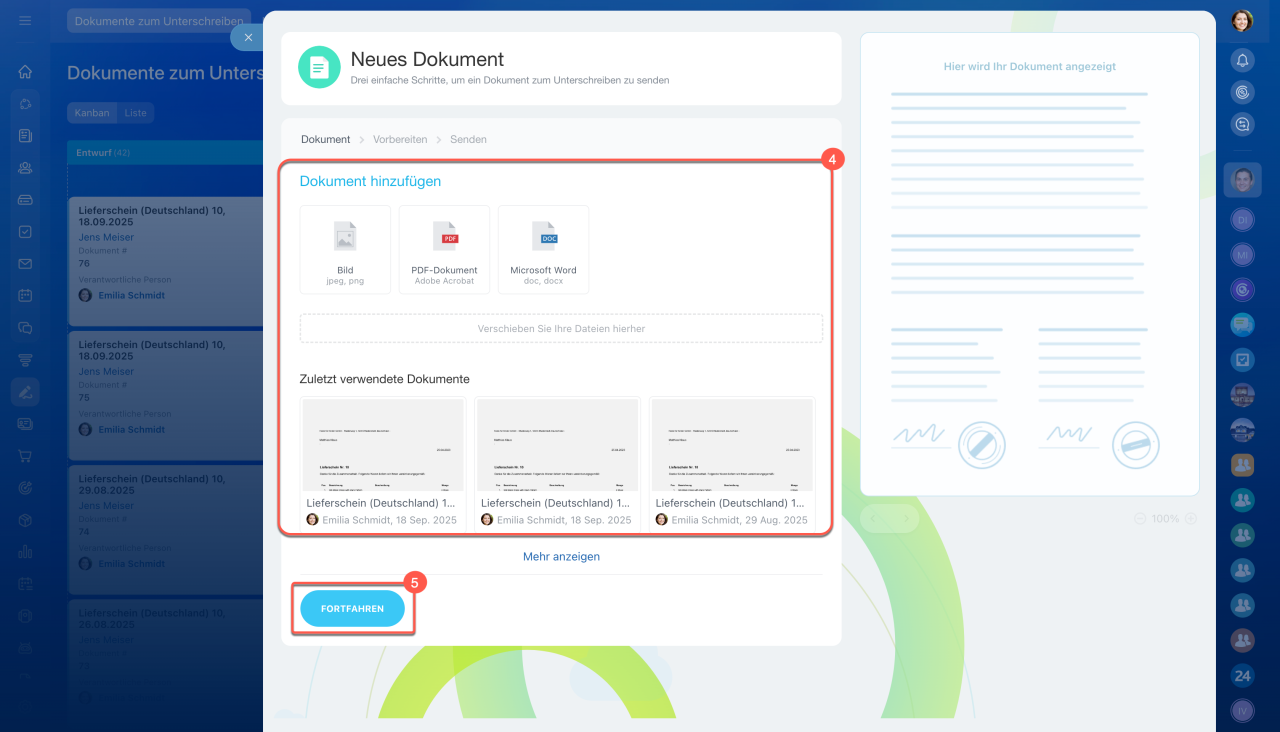Switch to the Kanban view tab
Viewport: 1280px width, 732px height.
[92, 113]
